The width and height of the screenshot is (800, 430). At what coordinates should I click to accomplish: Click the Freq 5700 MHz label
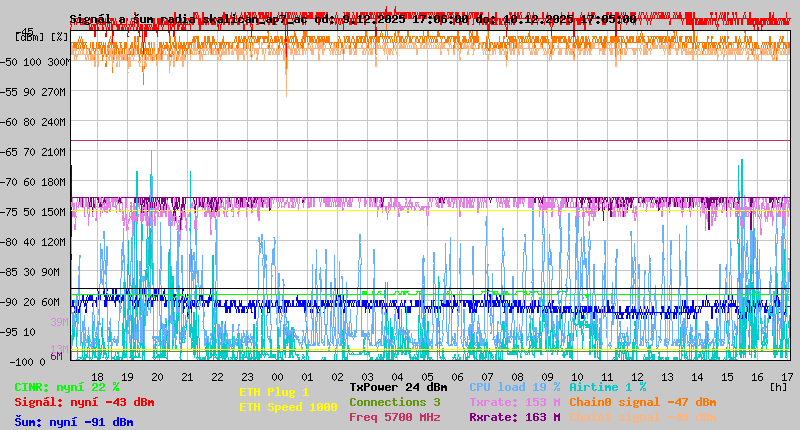tap(394, 417)
